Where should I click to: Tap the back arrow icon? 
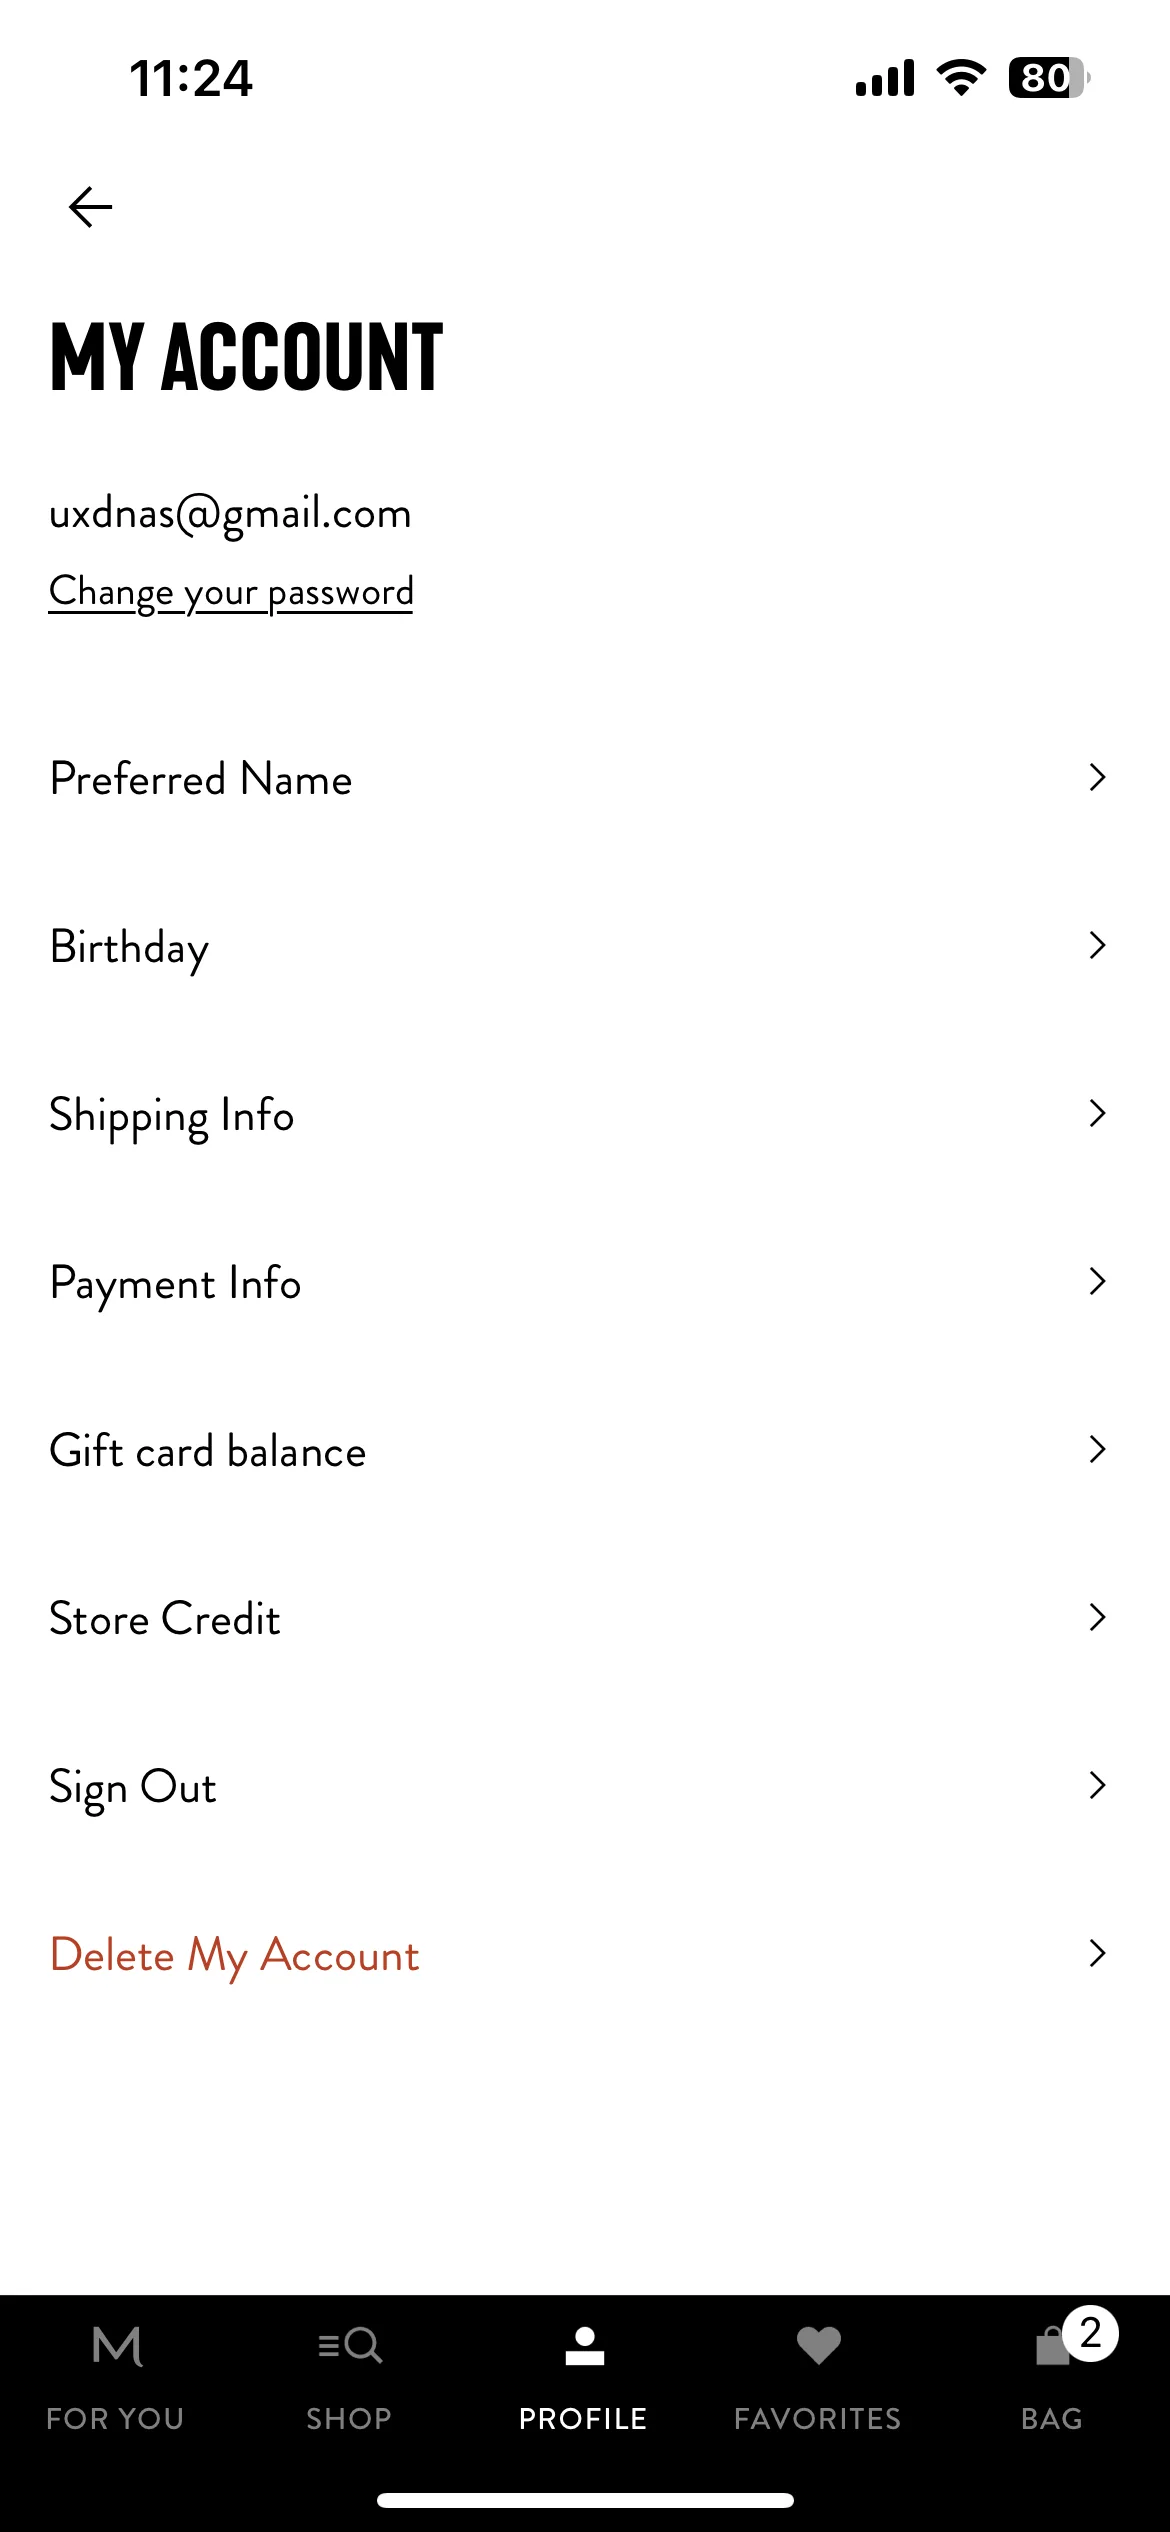[90, 207]
